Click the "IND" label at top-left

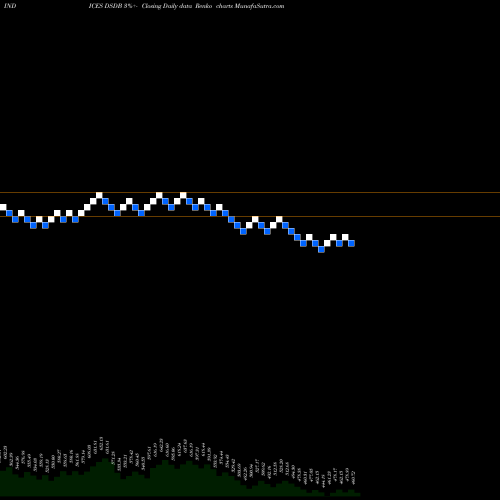coord(10,6)
